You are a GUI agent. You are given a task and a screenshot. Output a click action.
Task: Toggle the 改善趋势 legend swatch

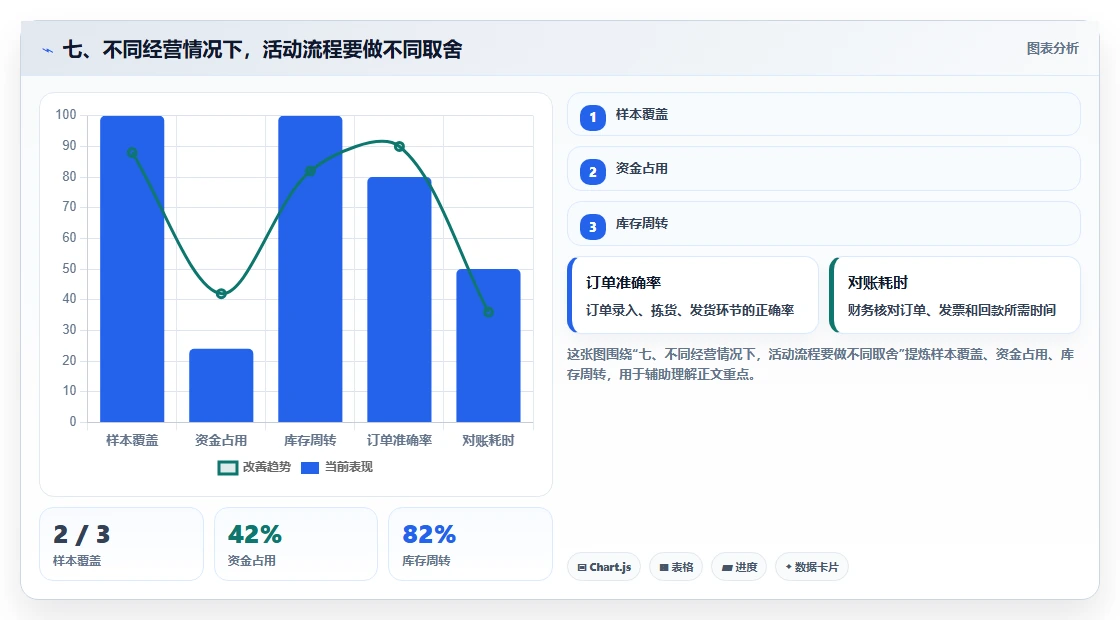point(227,468)
